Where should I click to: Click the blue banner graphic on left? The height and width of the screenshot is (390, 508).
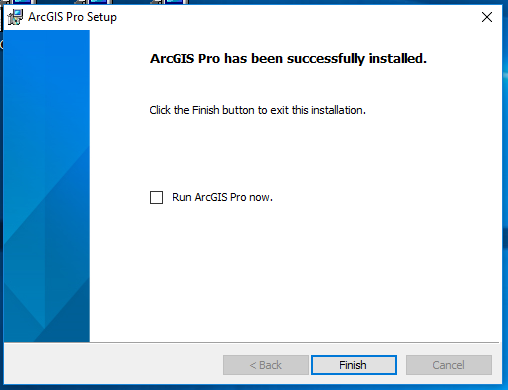tap(47, 186)
